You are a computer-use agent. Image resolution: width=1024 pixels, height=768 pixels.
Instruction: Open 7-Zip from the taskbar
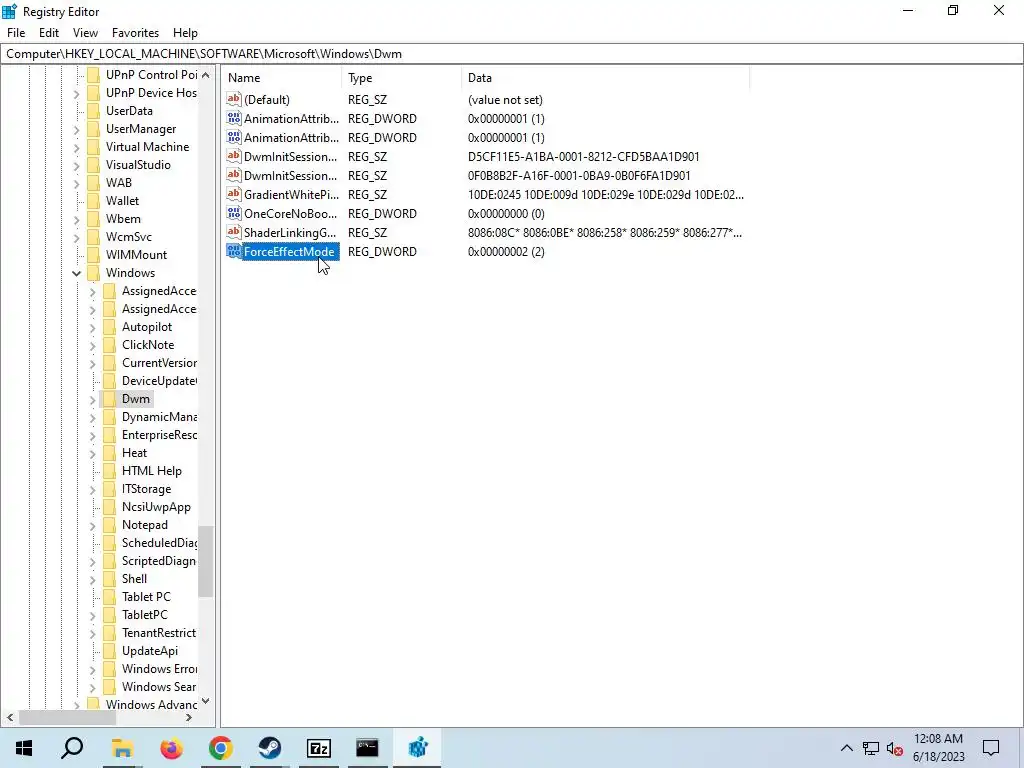click(319, 748)
